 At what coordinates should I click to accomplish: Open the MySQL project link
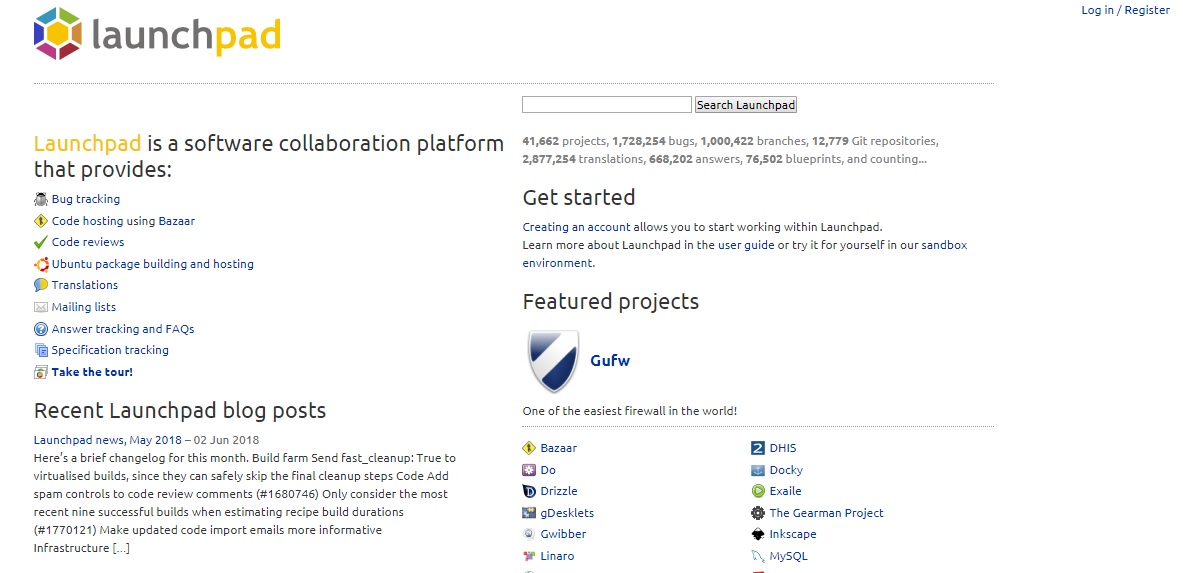788,556
